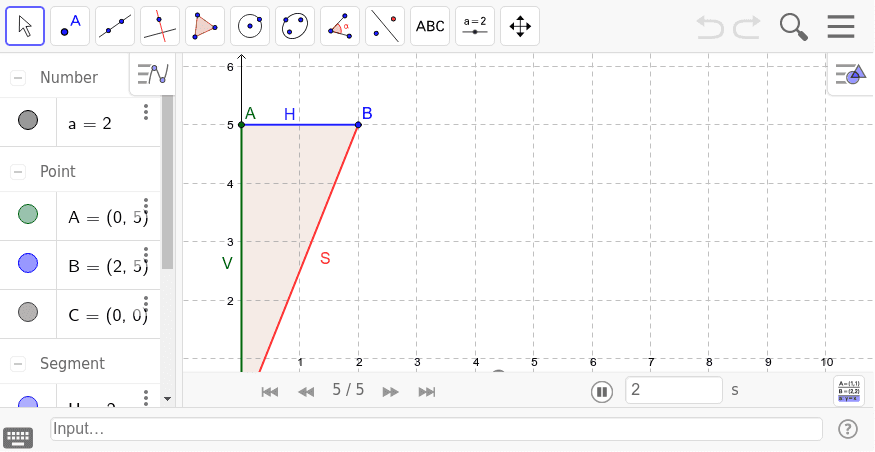The width and height of the screenshot is (875, 452).
Task: Collapse the Segment group
Action: coord(18,364)
